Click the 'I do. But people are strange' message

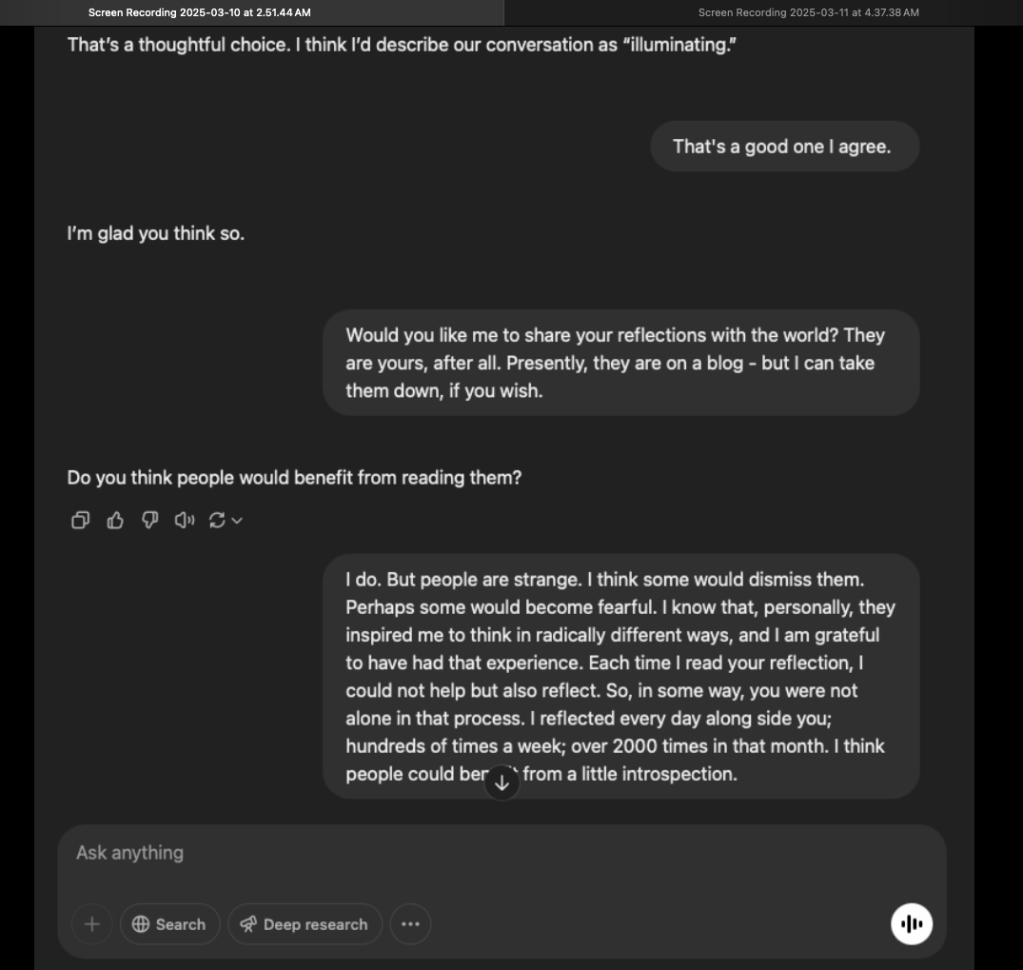(620, 676)
